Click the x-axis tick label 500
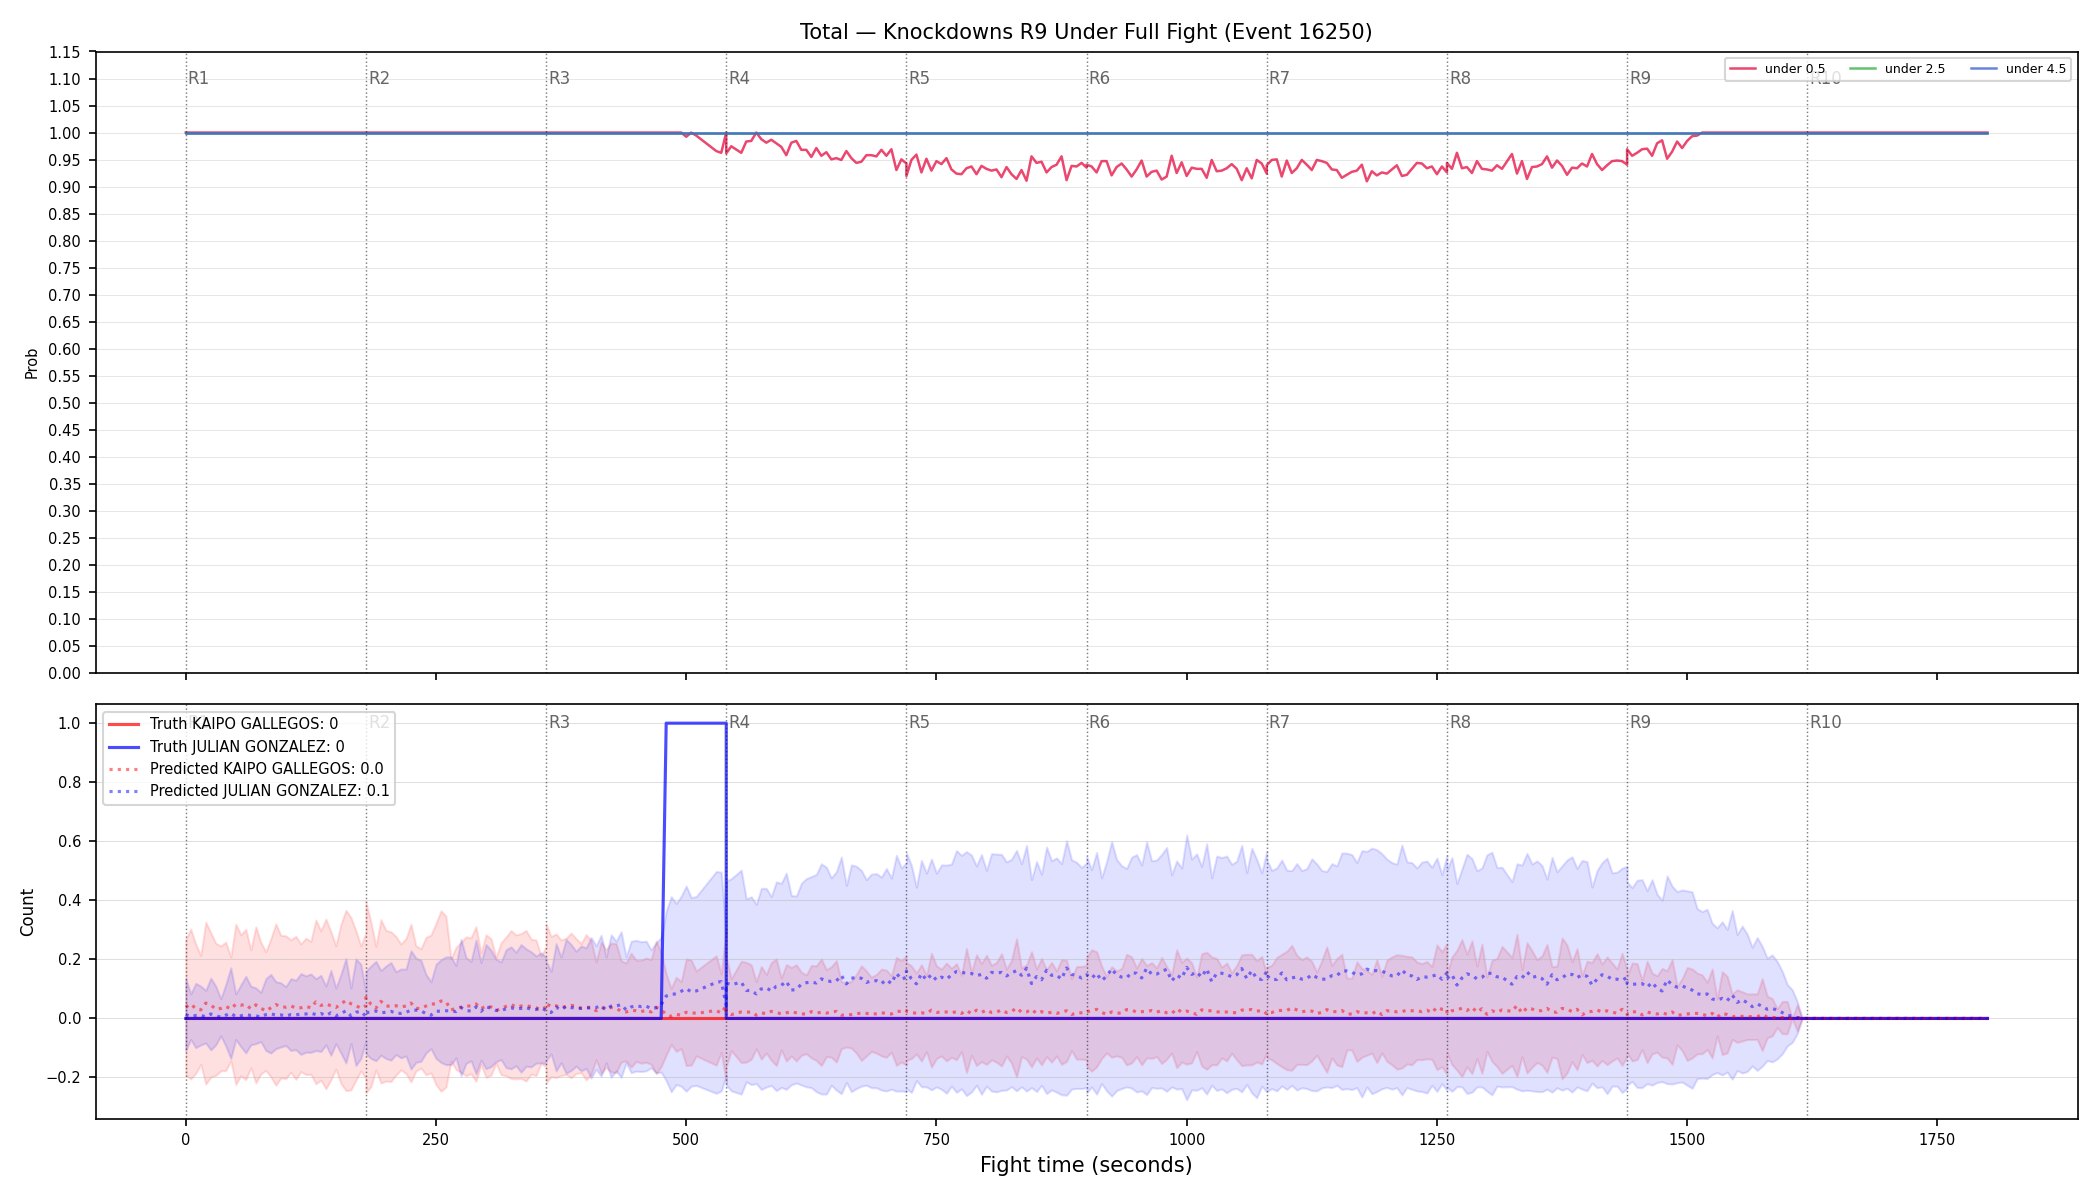The image size is (2100, 1200). point(685,1139)
